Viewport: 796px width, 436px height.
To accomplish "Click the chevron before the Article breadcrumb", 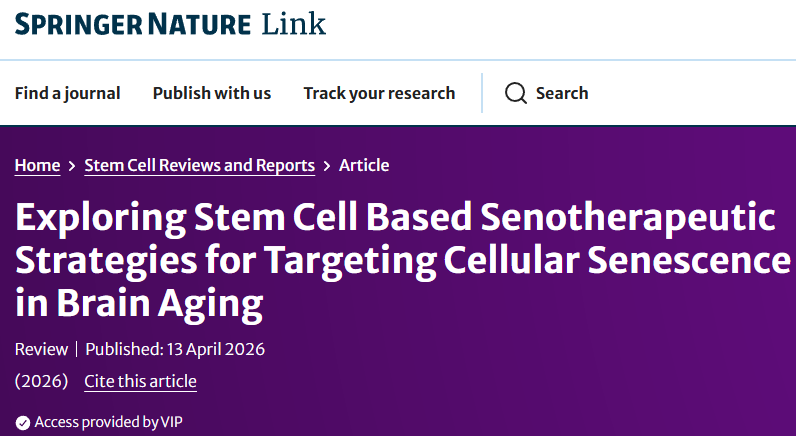I will point(327,166).
